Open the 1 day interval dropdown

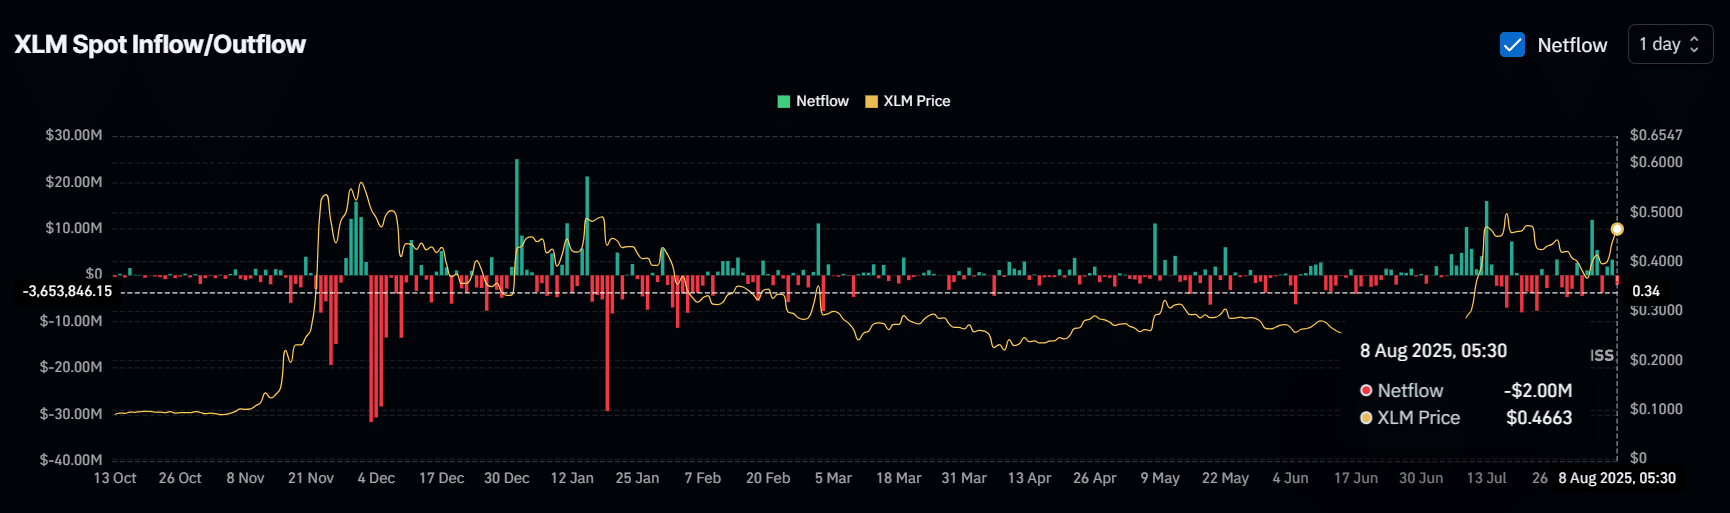pos(1669,45)
